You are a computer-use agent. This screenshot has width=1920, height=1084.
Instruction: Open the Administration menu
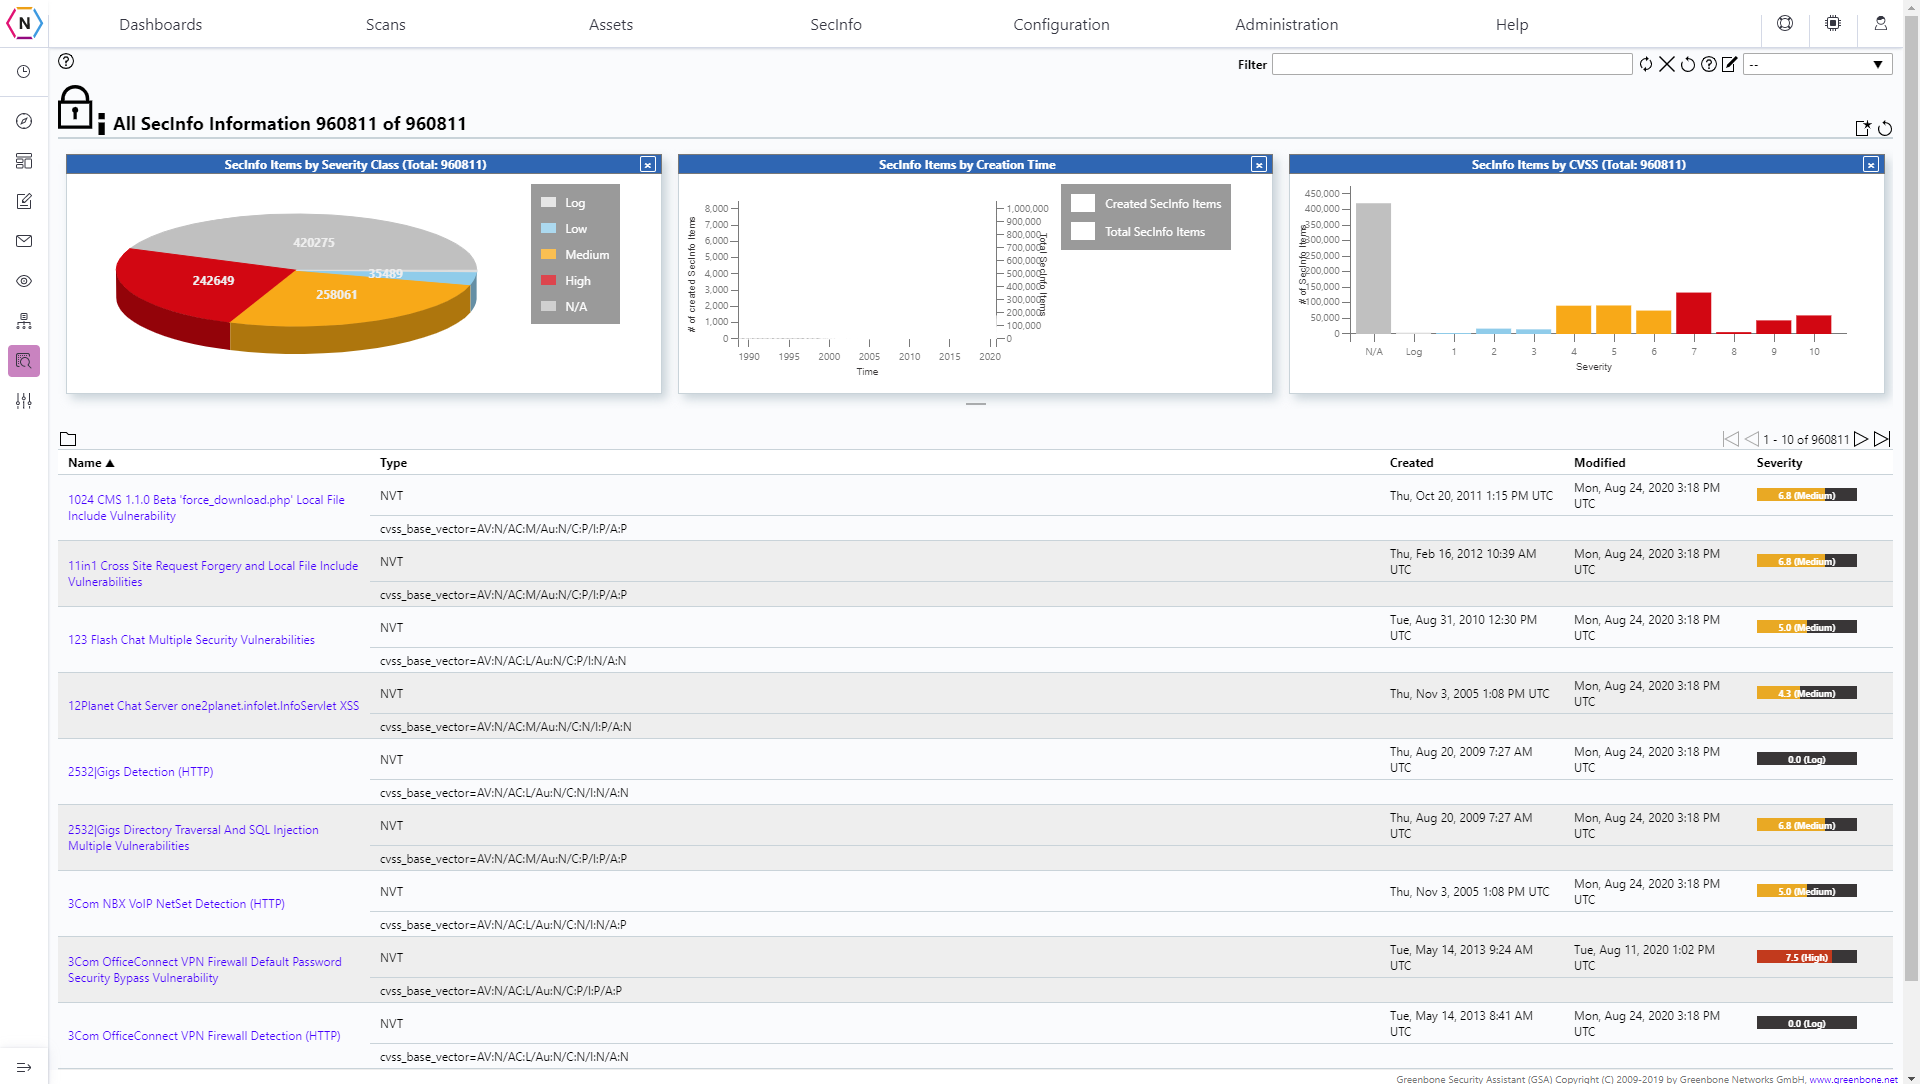[x=1286, y=24]
